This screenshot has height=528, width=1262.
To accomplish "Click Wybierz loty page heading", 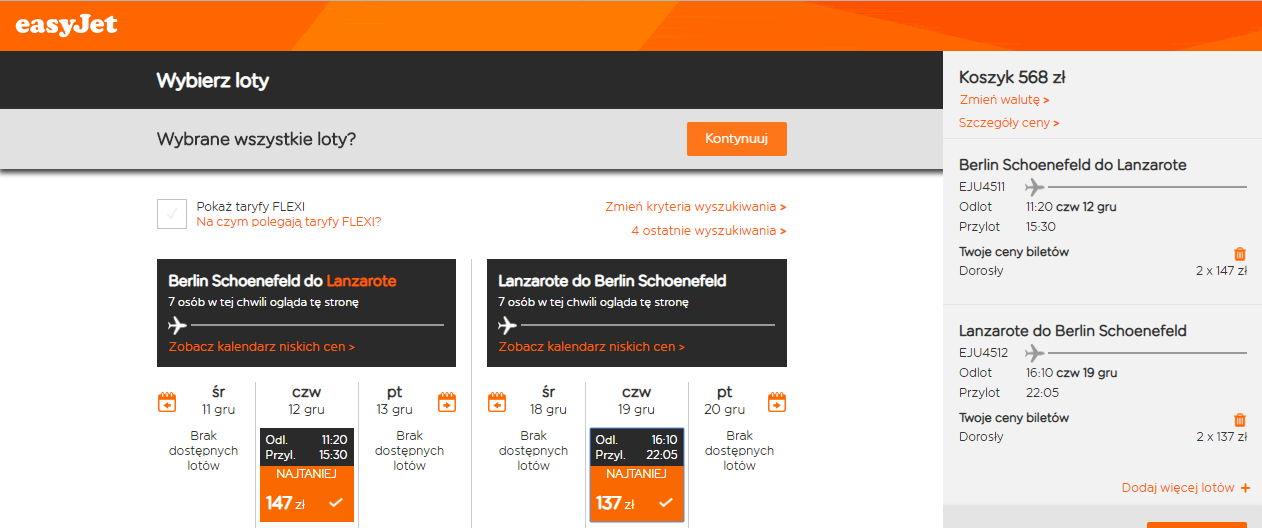I will pyautogui.click(x=213, y=81).
